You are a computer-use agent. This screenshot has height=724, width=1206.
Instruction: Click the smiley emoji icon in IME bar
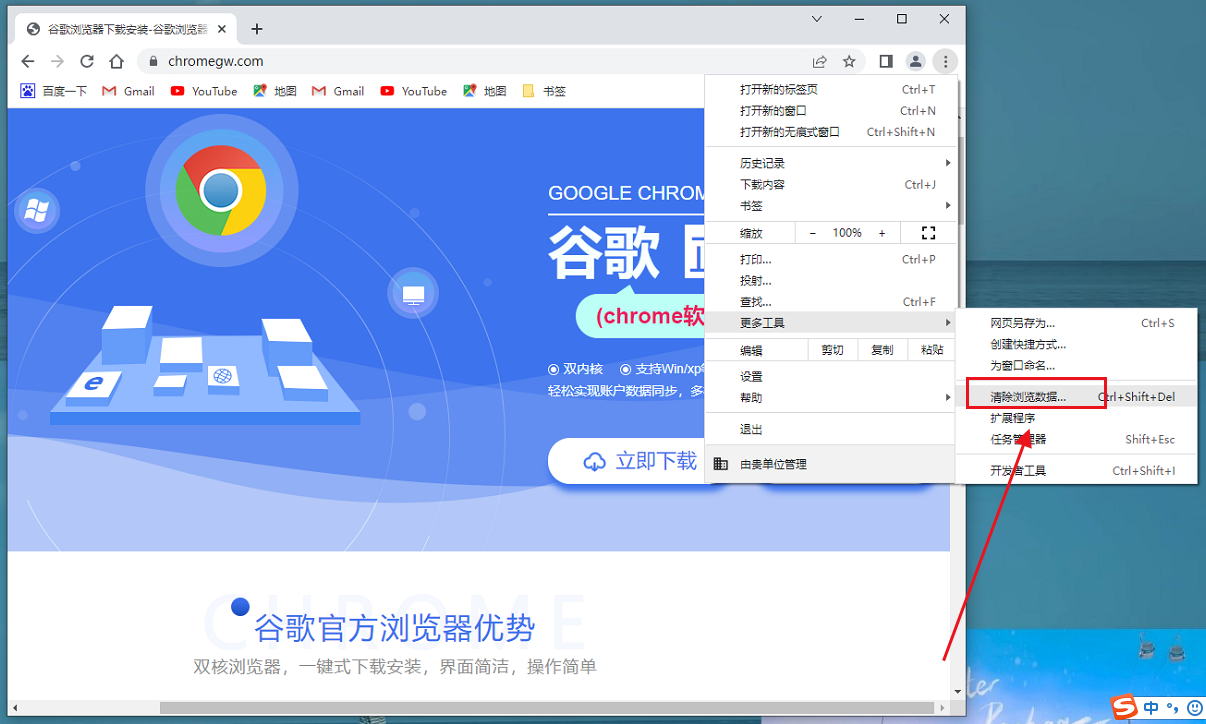point(1194,709)
